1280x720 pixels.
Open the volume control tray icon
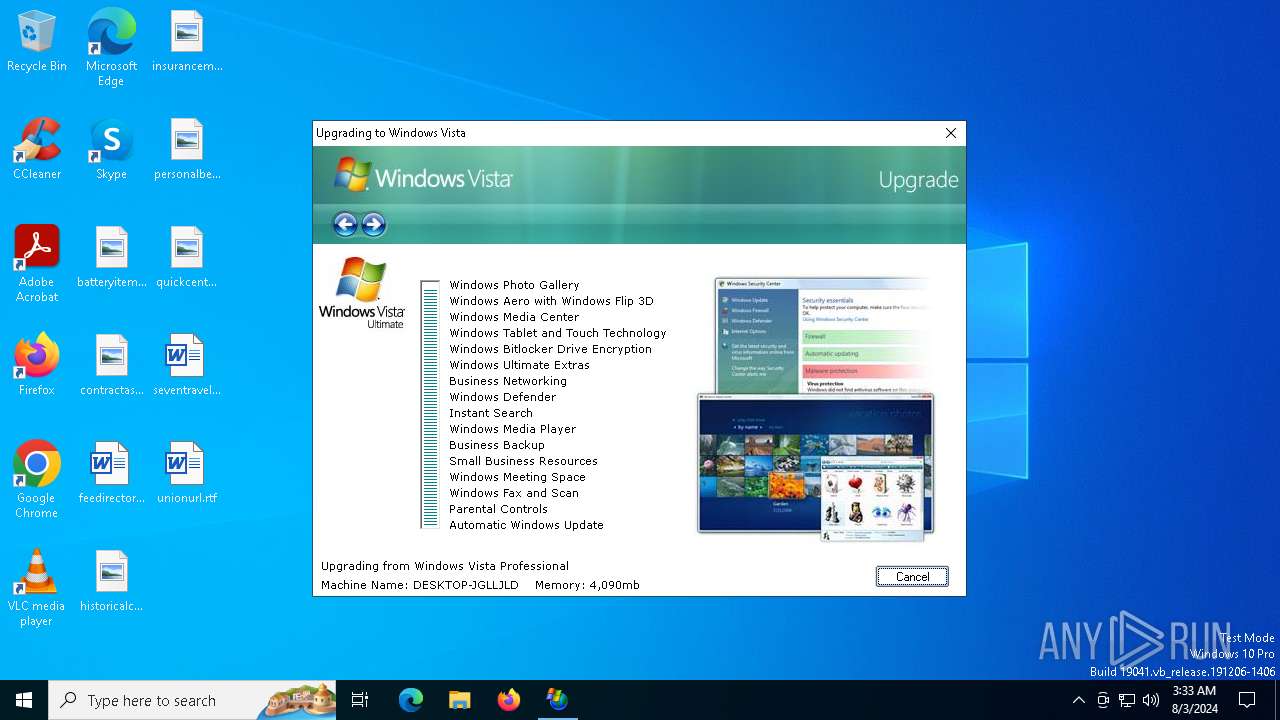[x=1151, y=700]
